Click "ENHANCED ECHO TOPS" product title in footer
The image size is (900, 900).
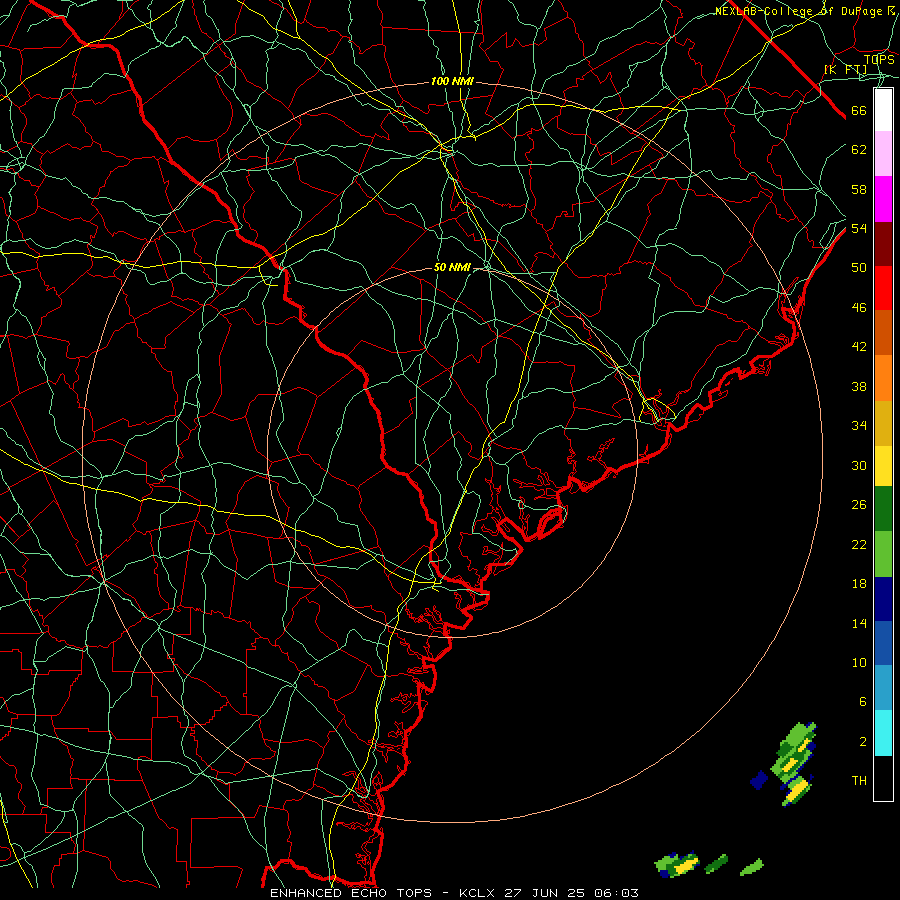(x=350, y=893)
